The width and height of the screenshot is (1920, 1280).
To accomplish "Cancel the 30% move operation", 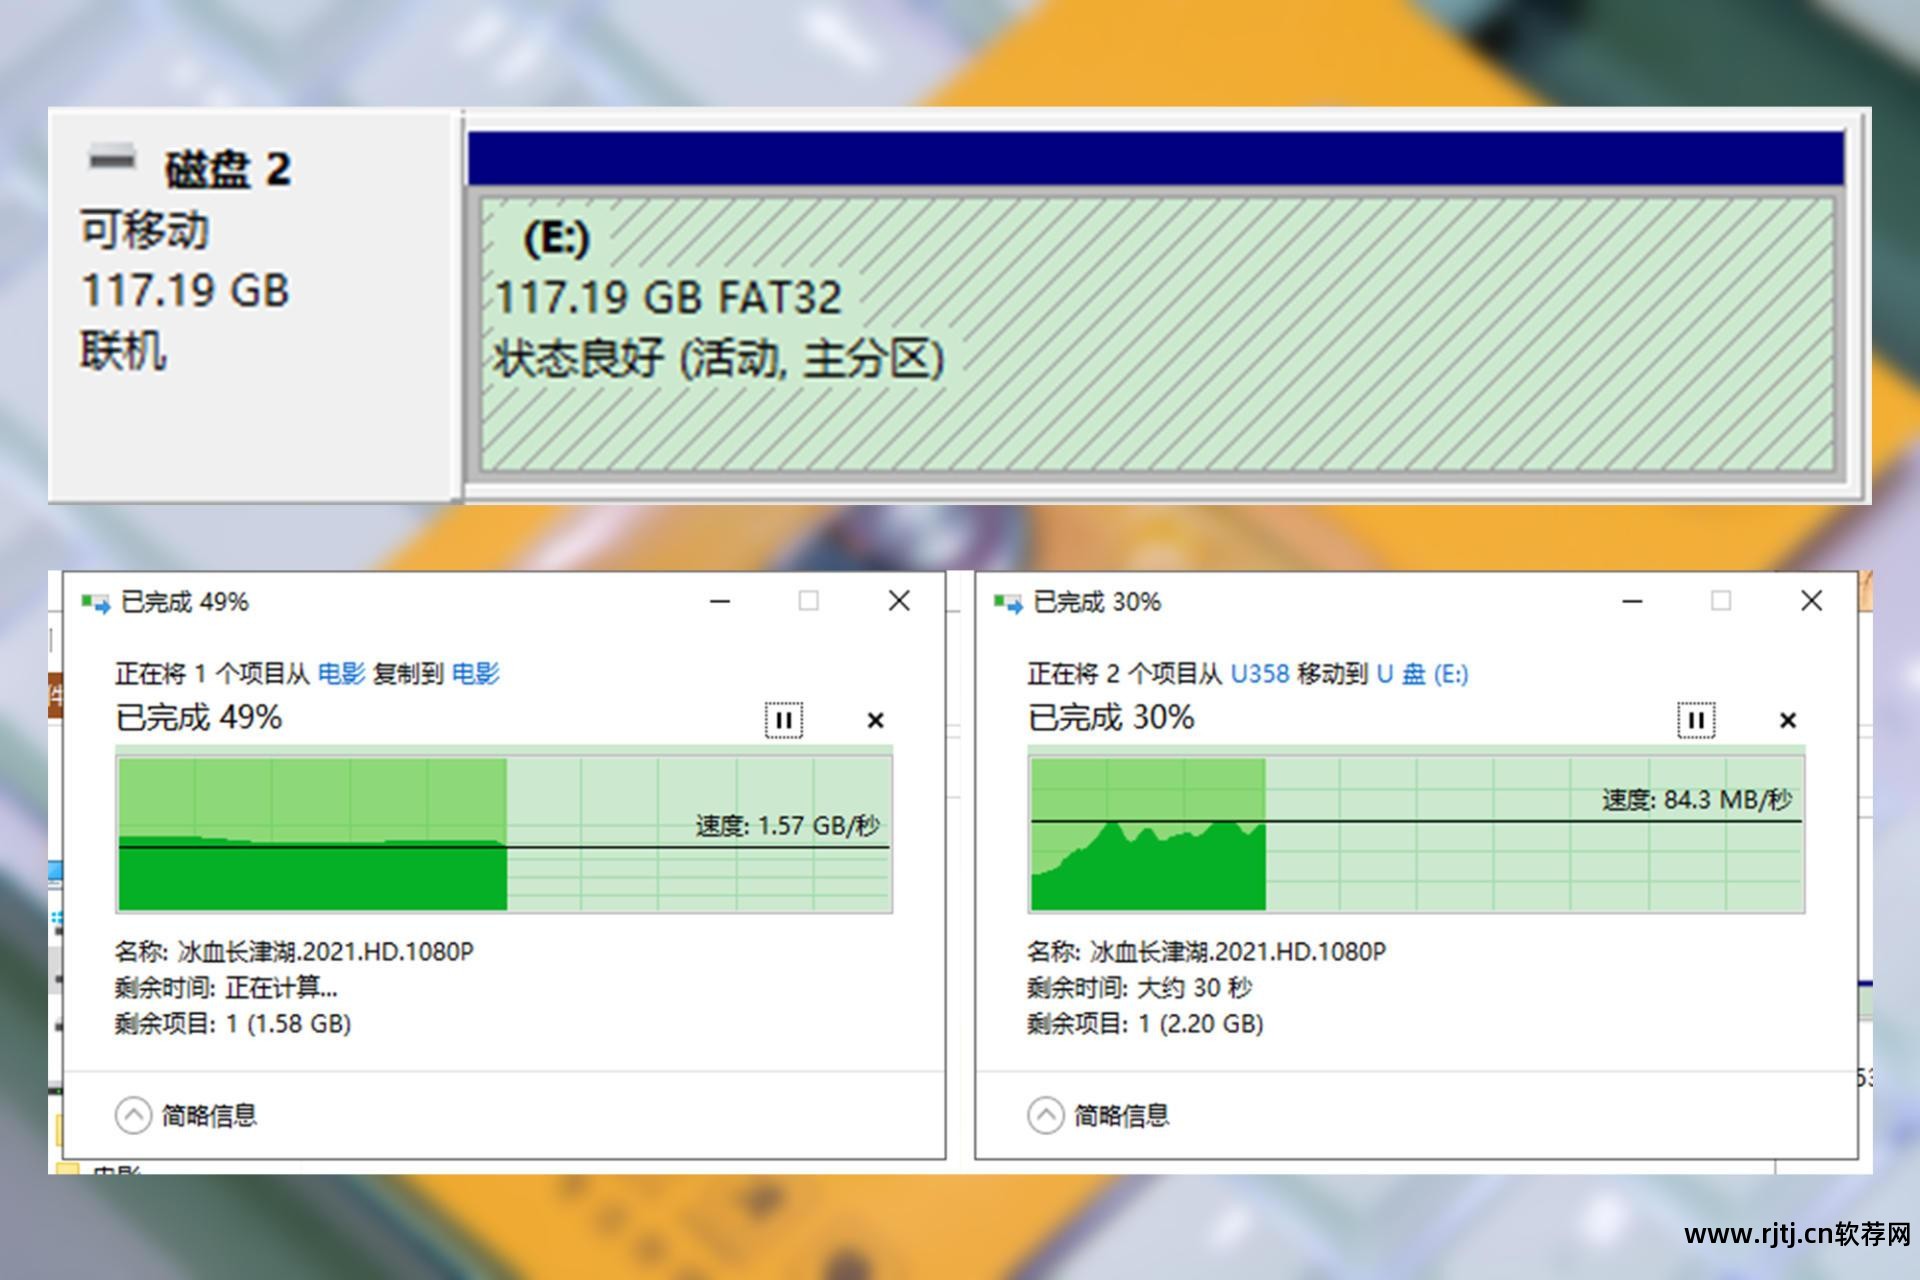I will pos(1788,720).
